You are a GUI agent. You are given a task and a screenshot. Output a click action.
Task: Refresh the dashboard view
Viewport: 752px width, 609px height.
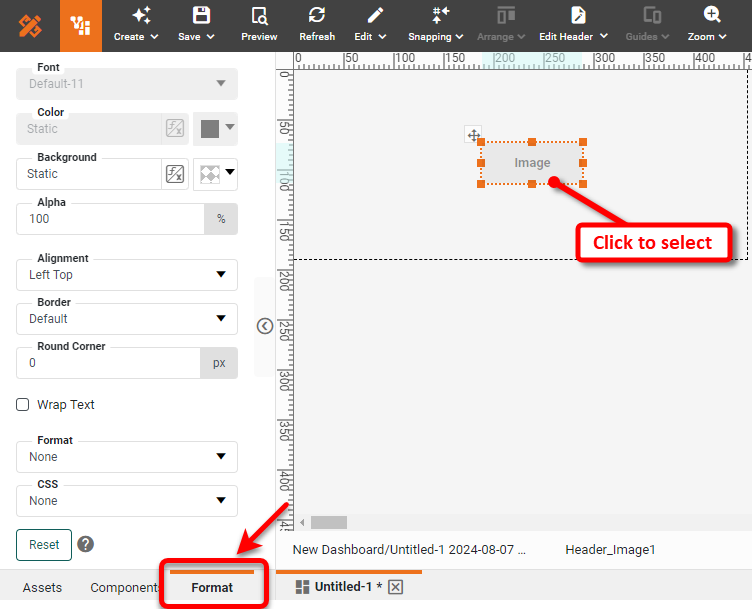pyautogui.click(x=317, y=16)
